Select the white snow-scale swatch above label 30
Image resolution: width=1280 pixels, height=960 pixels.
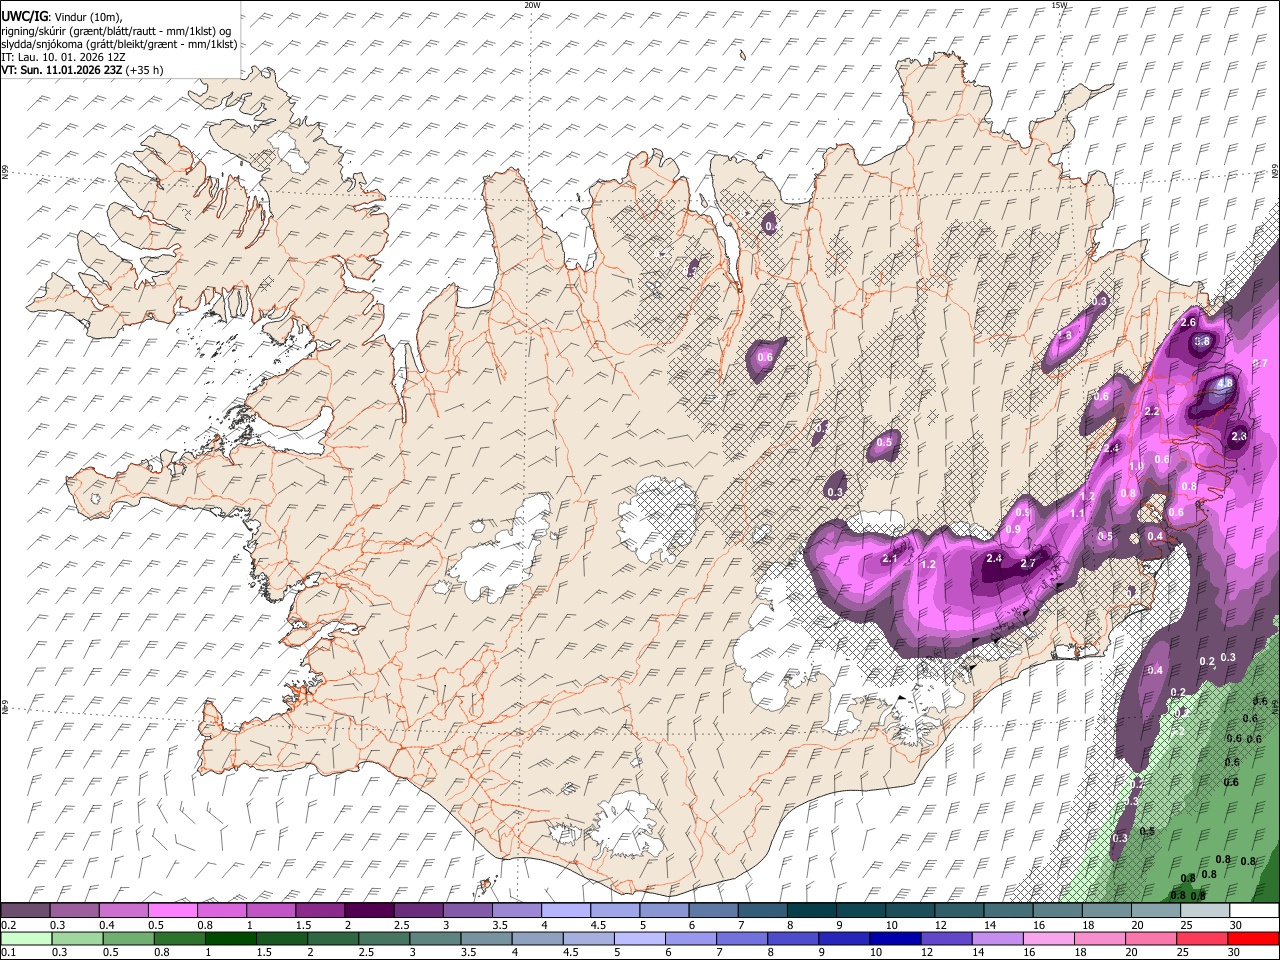[x=1254, y=910]
